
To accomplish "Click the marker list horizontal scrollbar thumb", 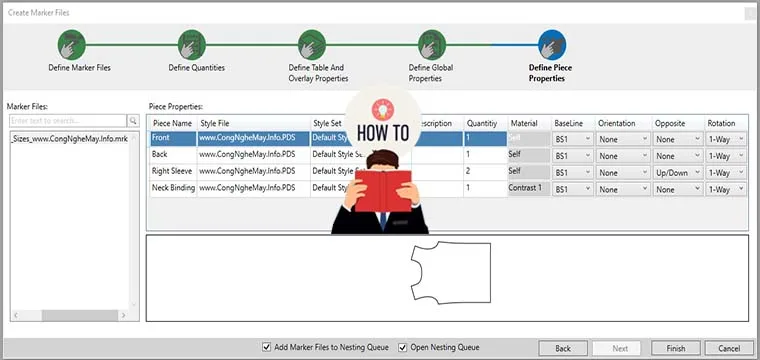I will coord(80,315).
